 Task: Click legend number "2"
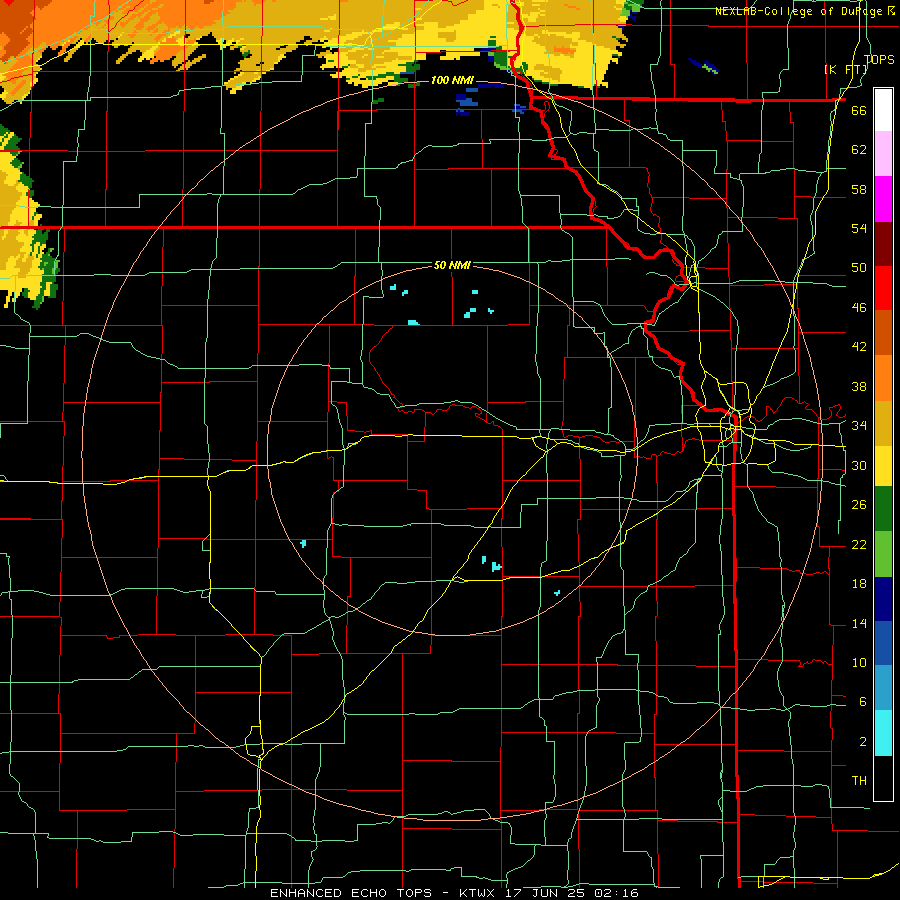(862, 742)
